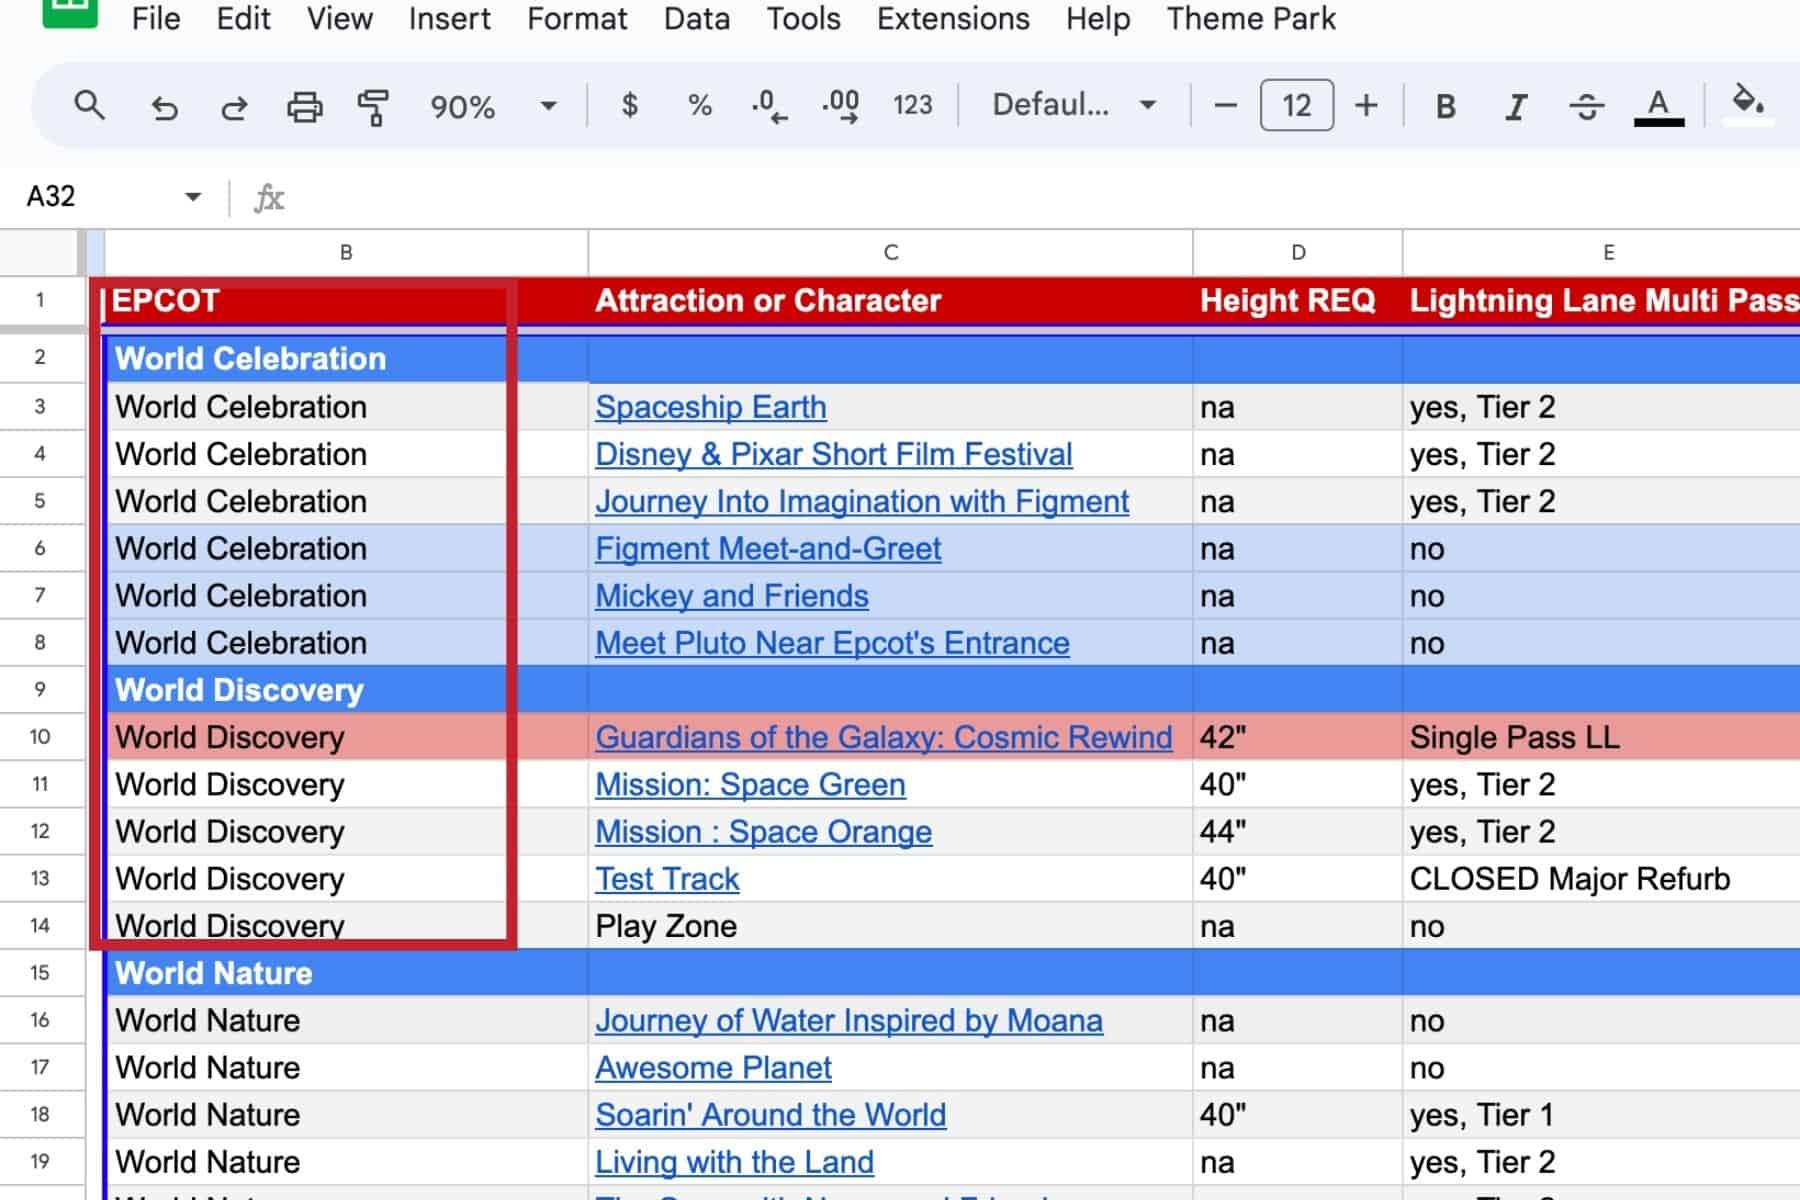Open the Mission : Space Orange link
1800x1200 pixels.
pyautogui.click(x=763, y=831)
